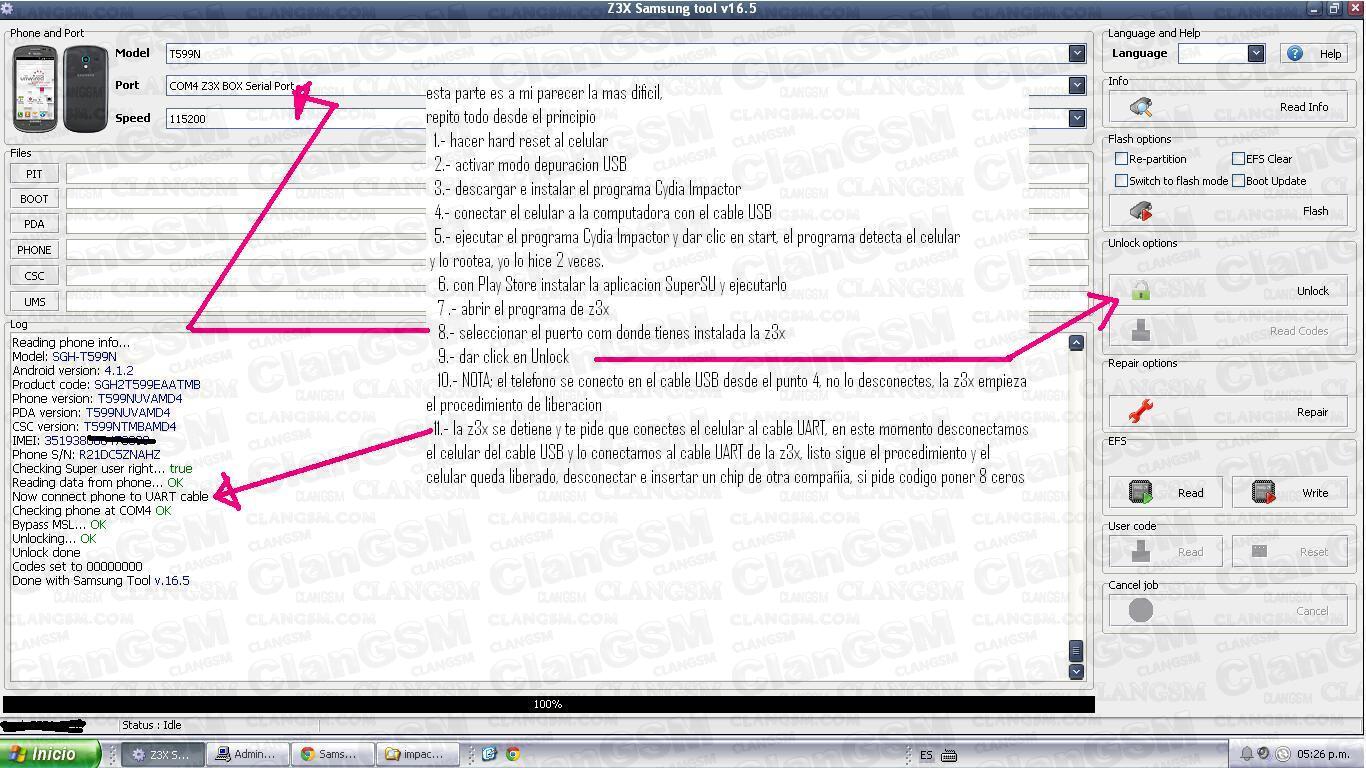This screenshot has width=1366, height=768.
Task: Open Internet Explorer quick launch icon
Action: tap(489, 754)
